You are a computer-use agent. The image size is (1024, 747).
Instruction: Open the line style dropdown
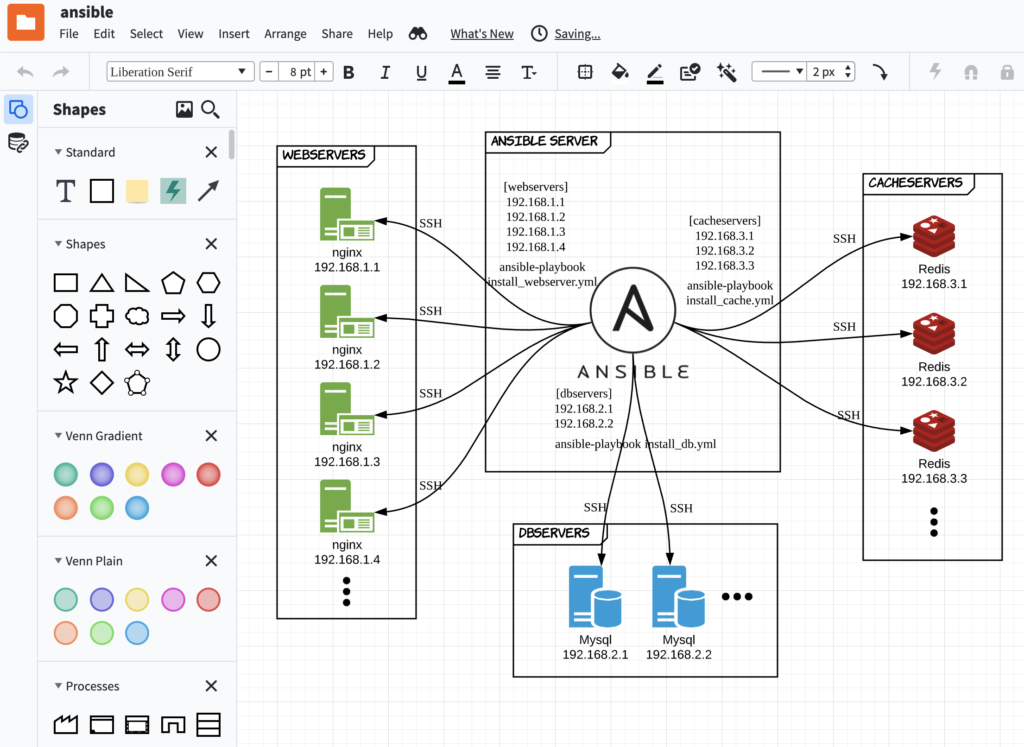pos(780,71)
